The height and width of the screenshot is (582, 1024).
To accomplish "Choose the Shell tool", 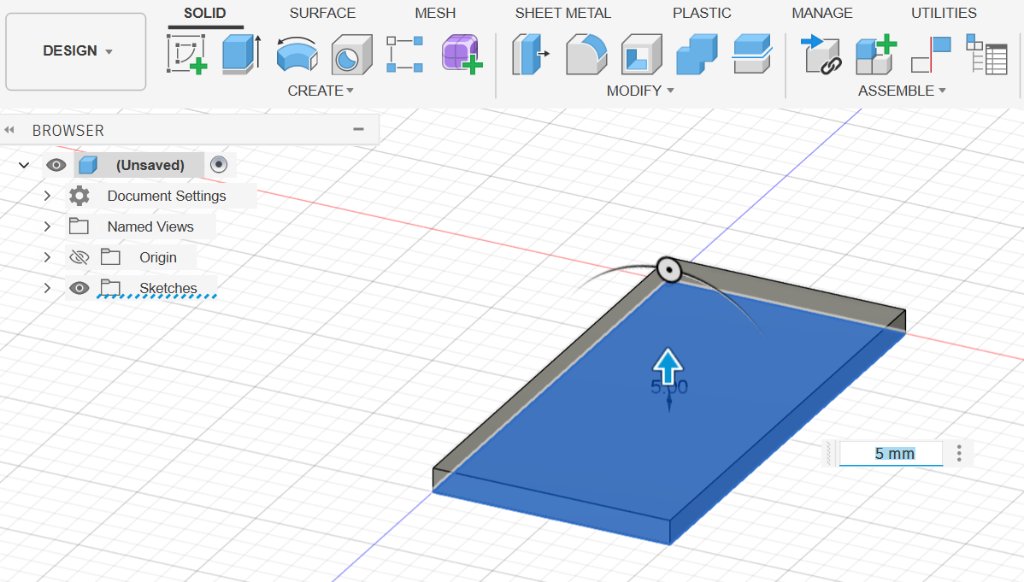I will point(641,54).
